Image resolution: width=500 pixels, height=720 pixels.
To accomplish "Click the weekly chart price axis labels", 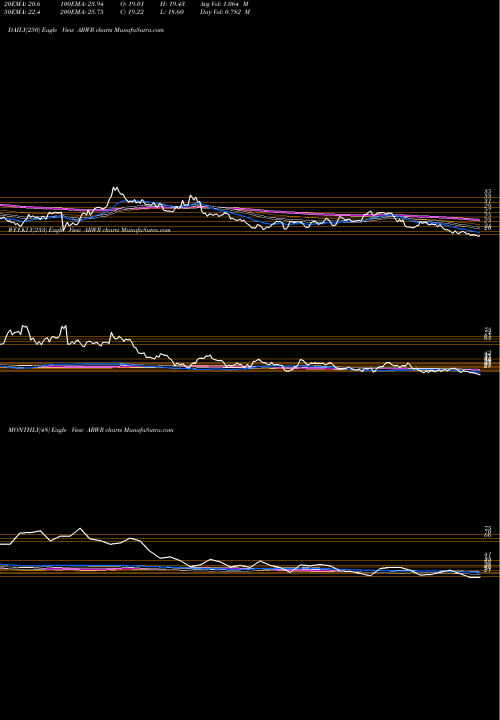I will point(488,350).
